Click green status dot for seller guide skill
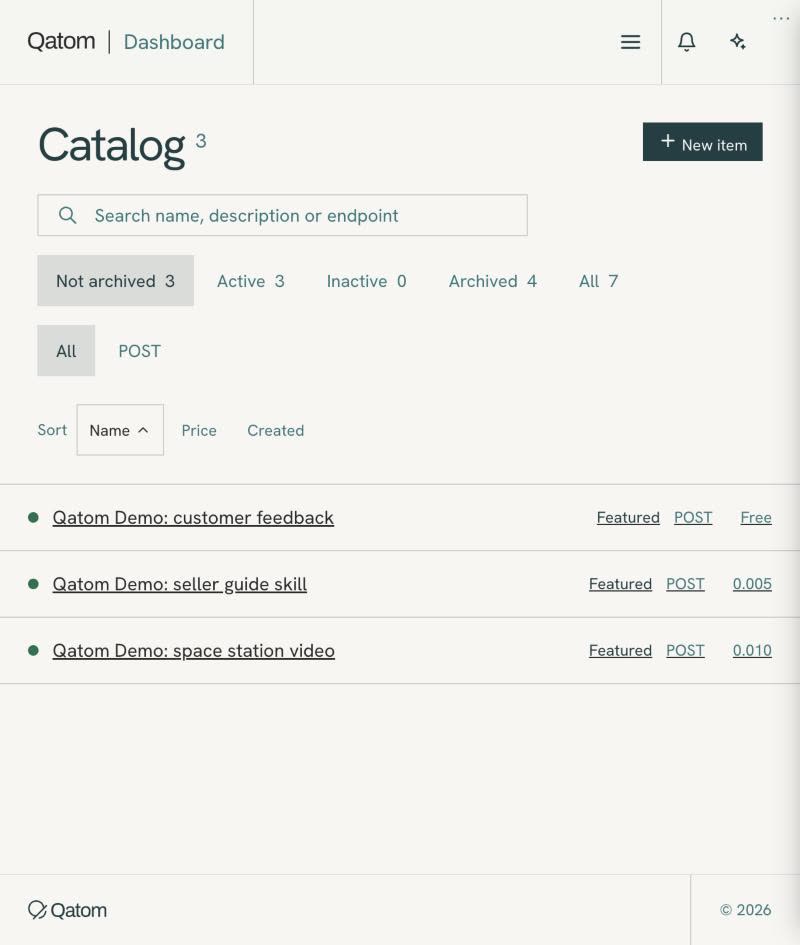The image size is (800, 945). 33,583
